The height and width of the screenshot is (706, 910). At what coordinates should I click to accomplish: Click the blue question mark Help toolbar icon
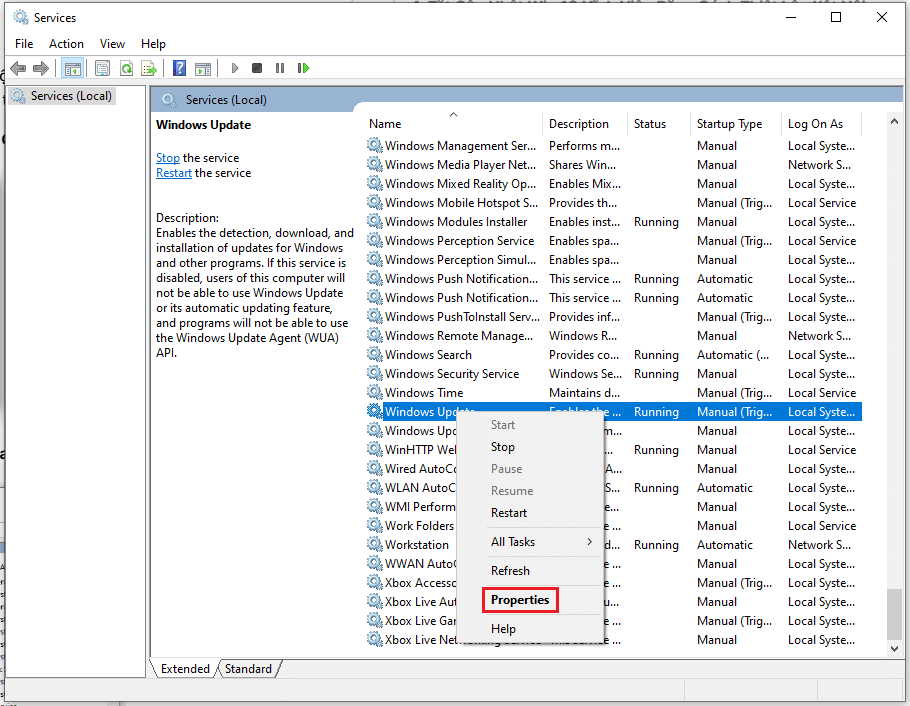179,69
